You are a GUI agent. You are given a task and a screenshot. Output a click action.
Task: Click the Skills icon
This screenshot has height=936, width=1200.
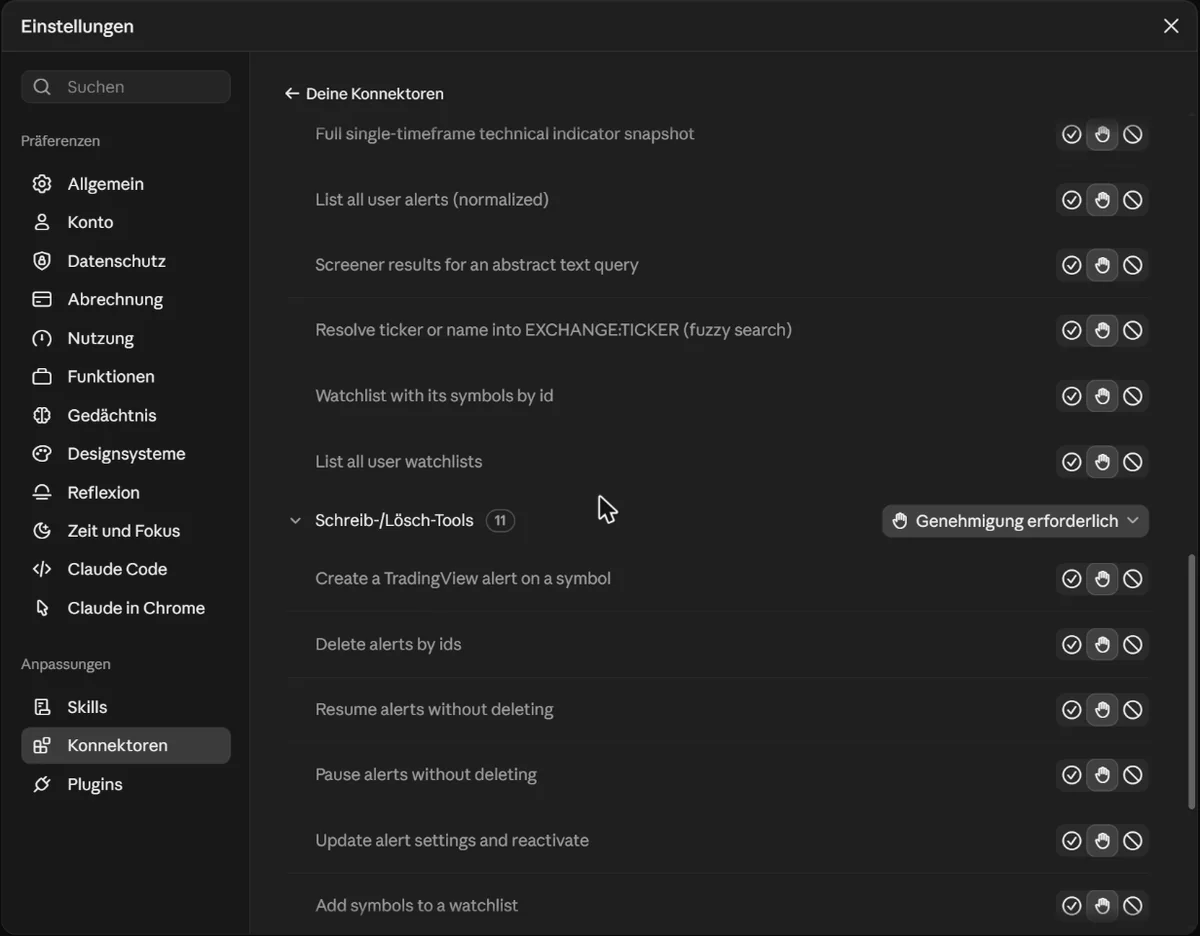(x=42, y=707)
